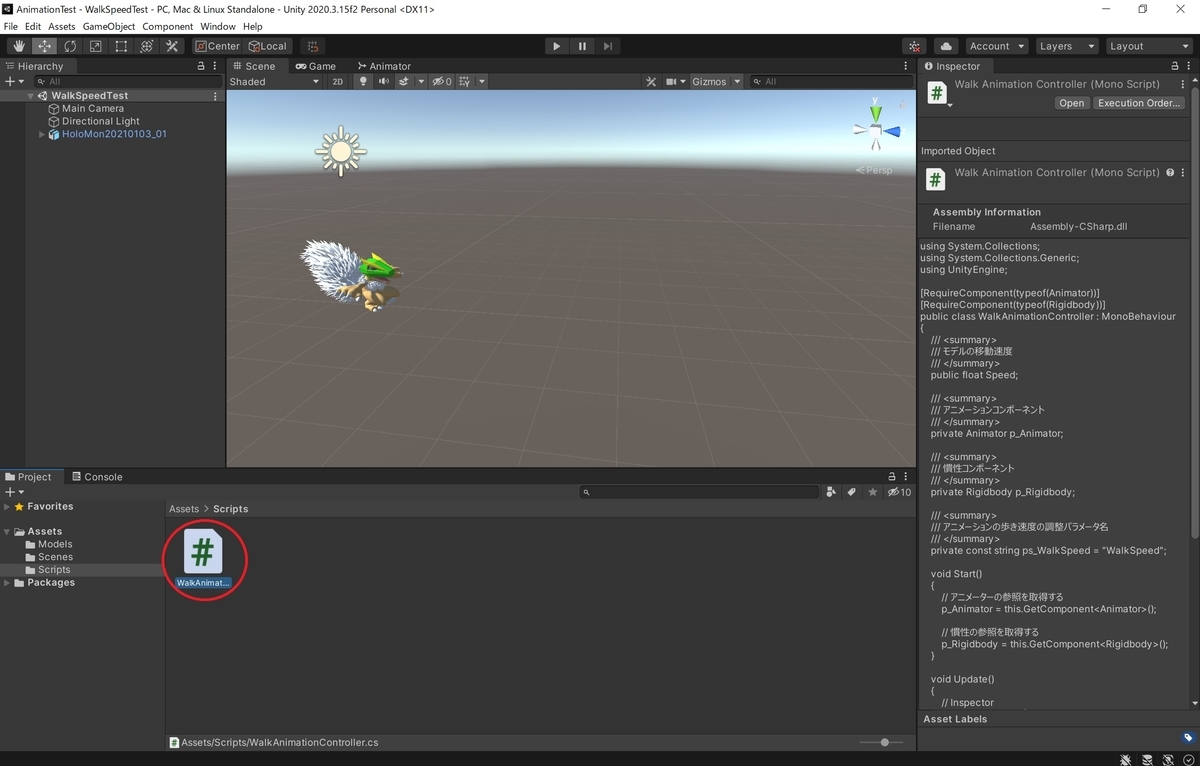Toggle Scene lighting bulb icon
1200x766 pixels.
(x=363, y=82)
